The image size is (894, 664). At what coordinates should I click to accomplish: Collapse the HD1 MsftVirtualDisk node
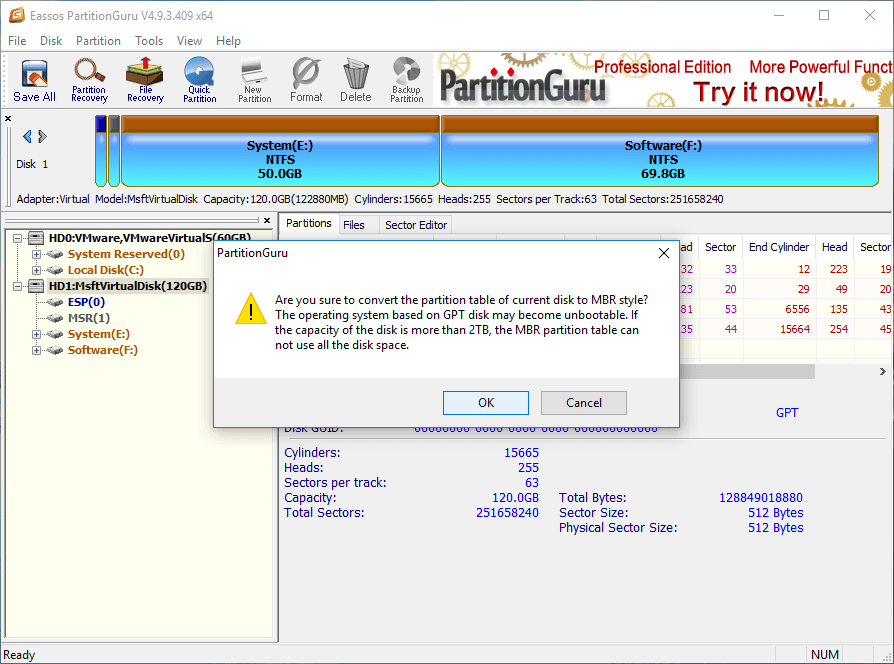click(18, 286)
